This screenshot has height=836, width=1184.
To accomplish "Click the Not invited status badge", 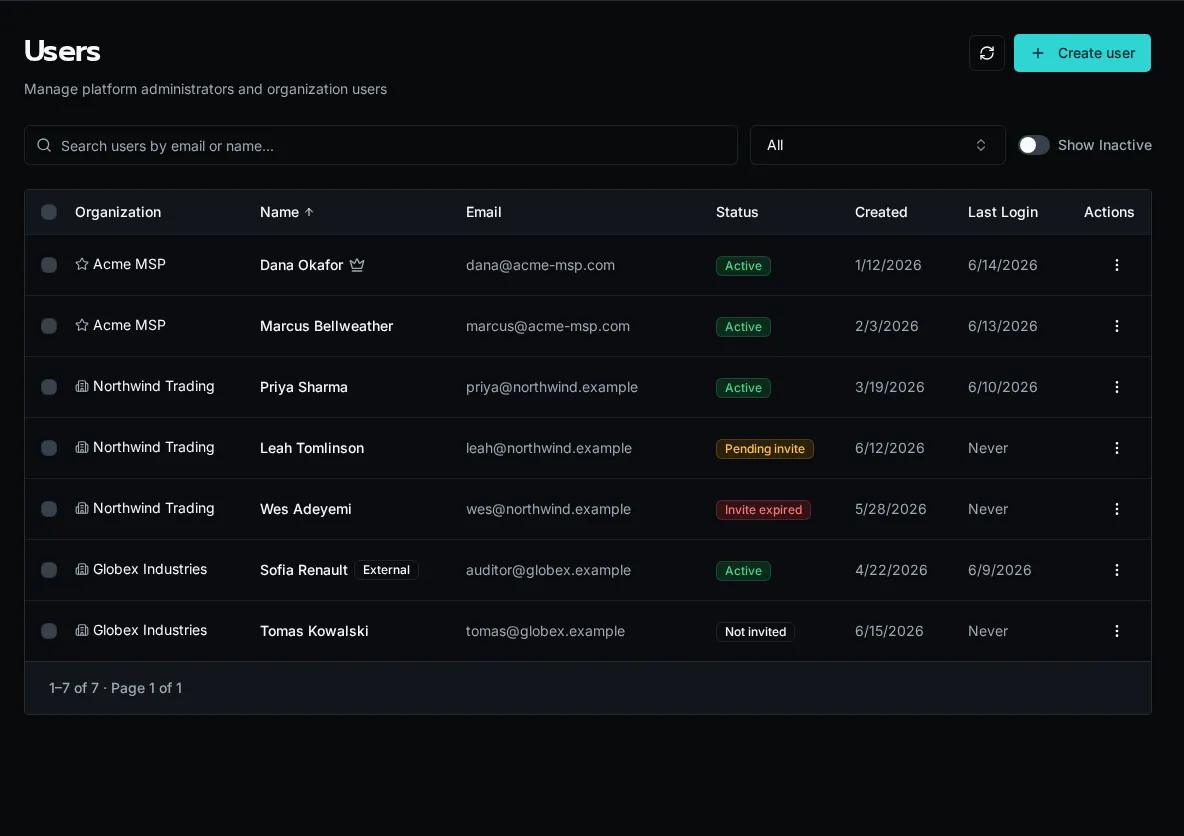I will 755,631.
